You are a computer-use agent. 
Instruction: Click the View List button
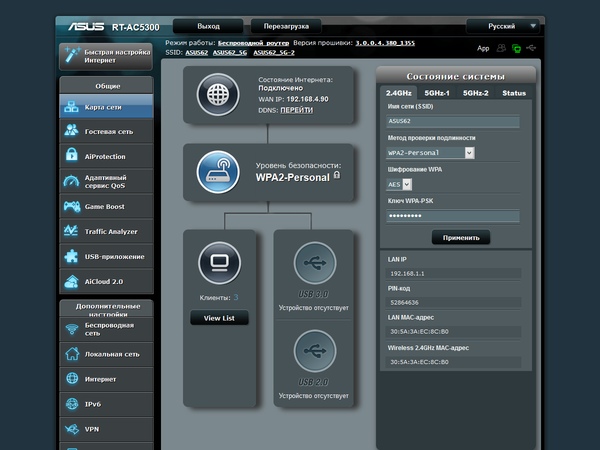(x=219, y=318)
